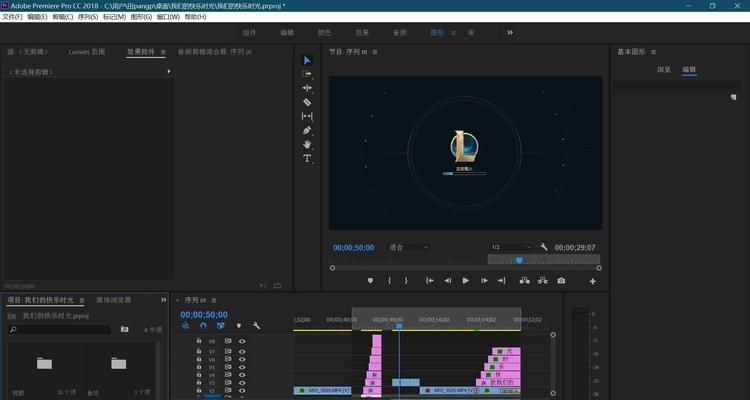Screen dimensions: 750x400
Task: Open the 剪辑(C) menu
Action: click(x=63, y=17)
